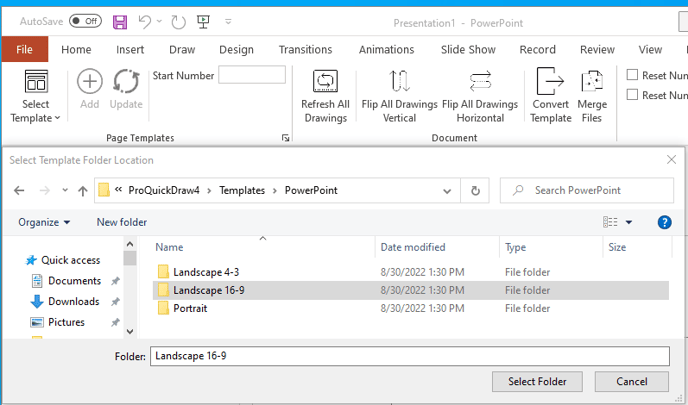Undo the last action
Viewport: 688px width, 405px height.
[x=144, y=22]
